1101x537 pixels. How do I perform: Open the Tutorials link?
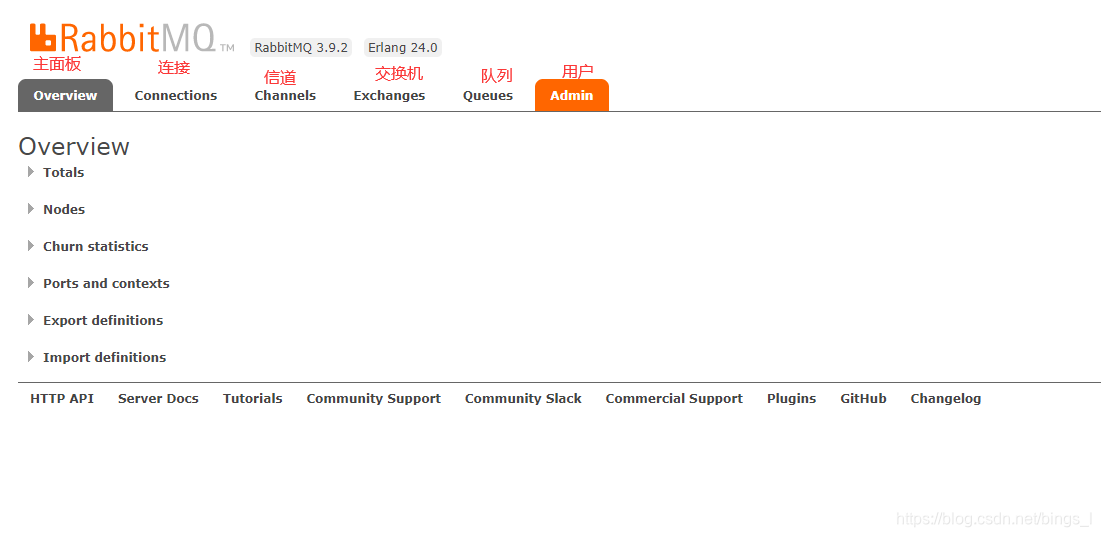[252, 399]
